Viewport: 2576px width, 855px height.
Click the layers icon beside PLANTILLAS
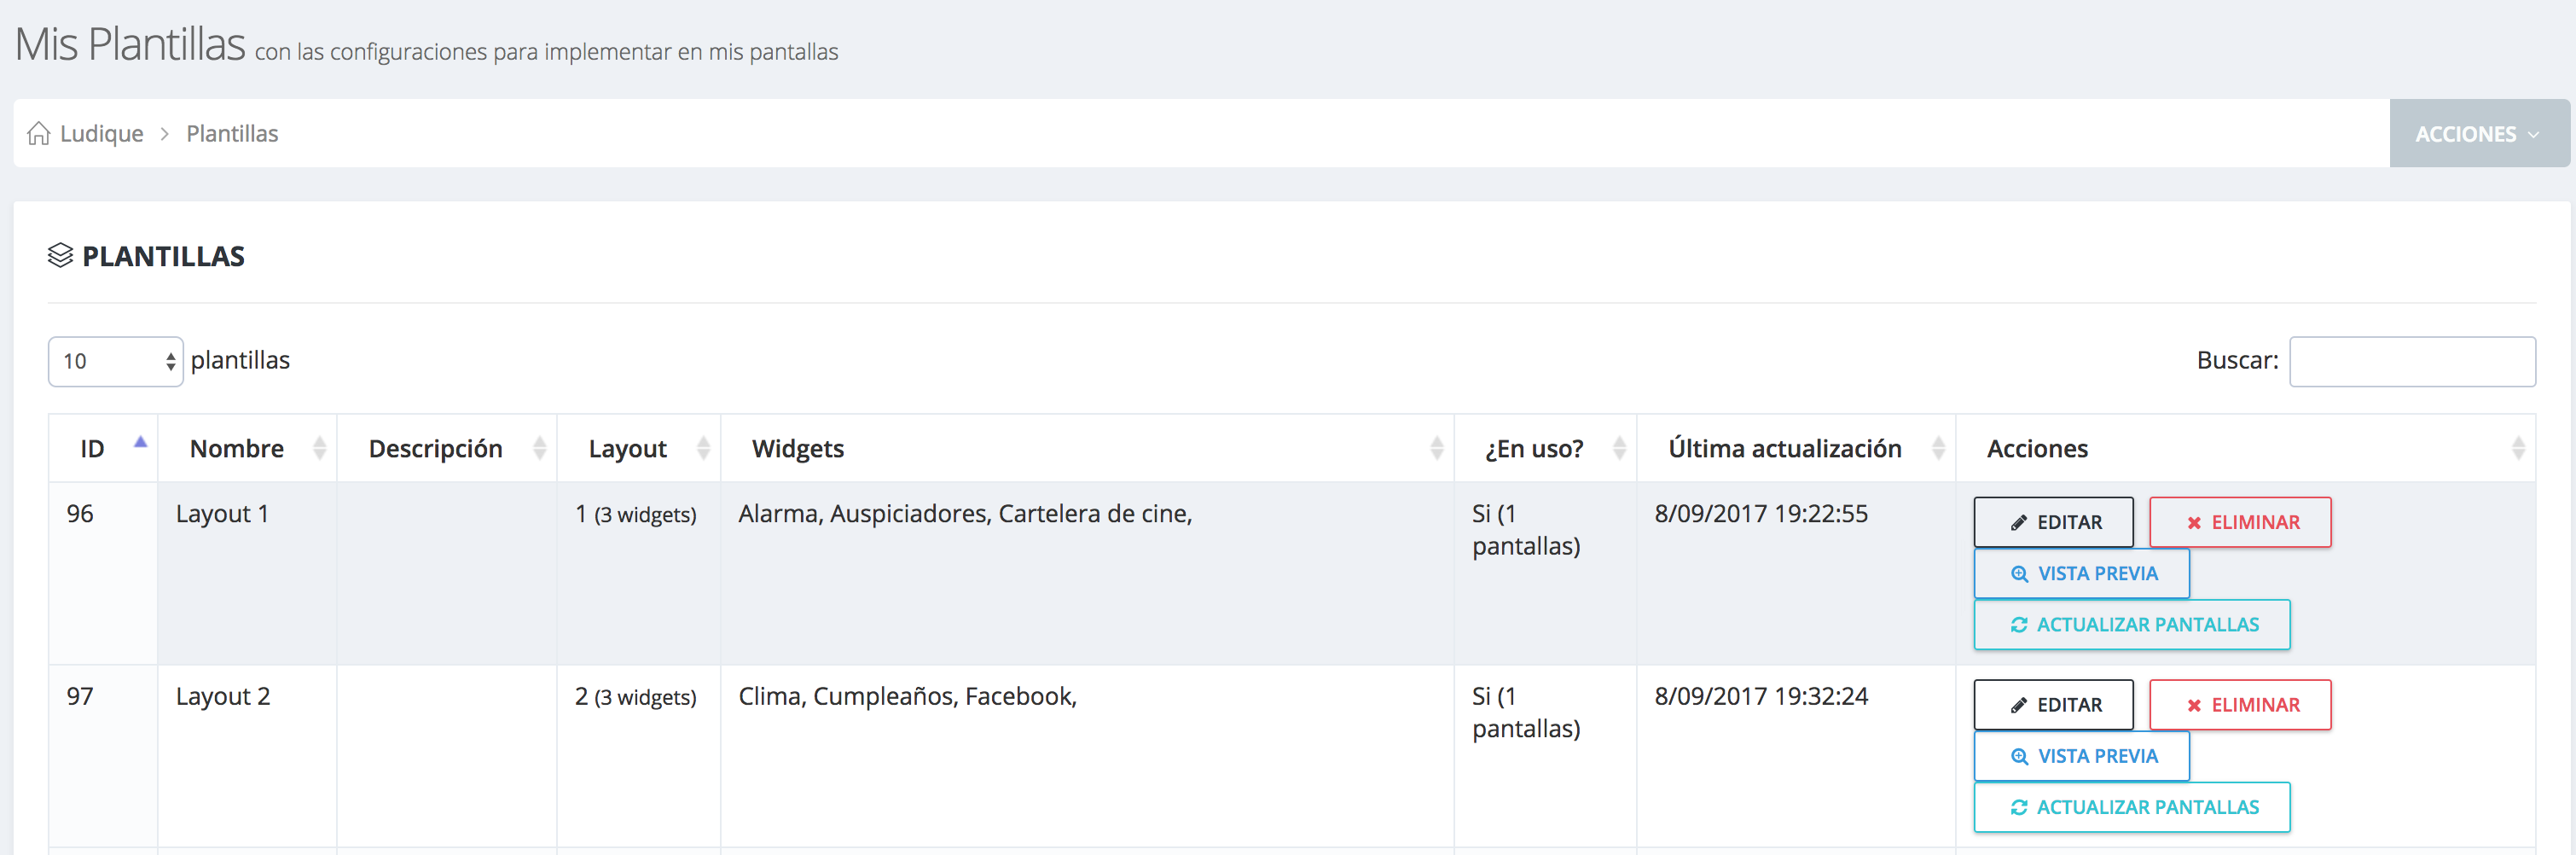60,256
